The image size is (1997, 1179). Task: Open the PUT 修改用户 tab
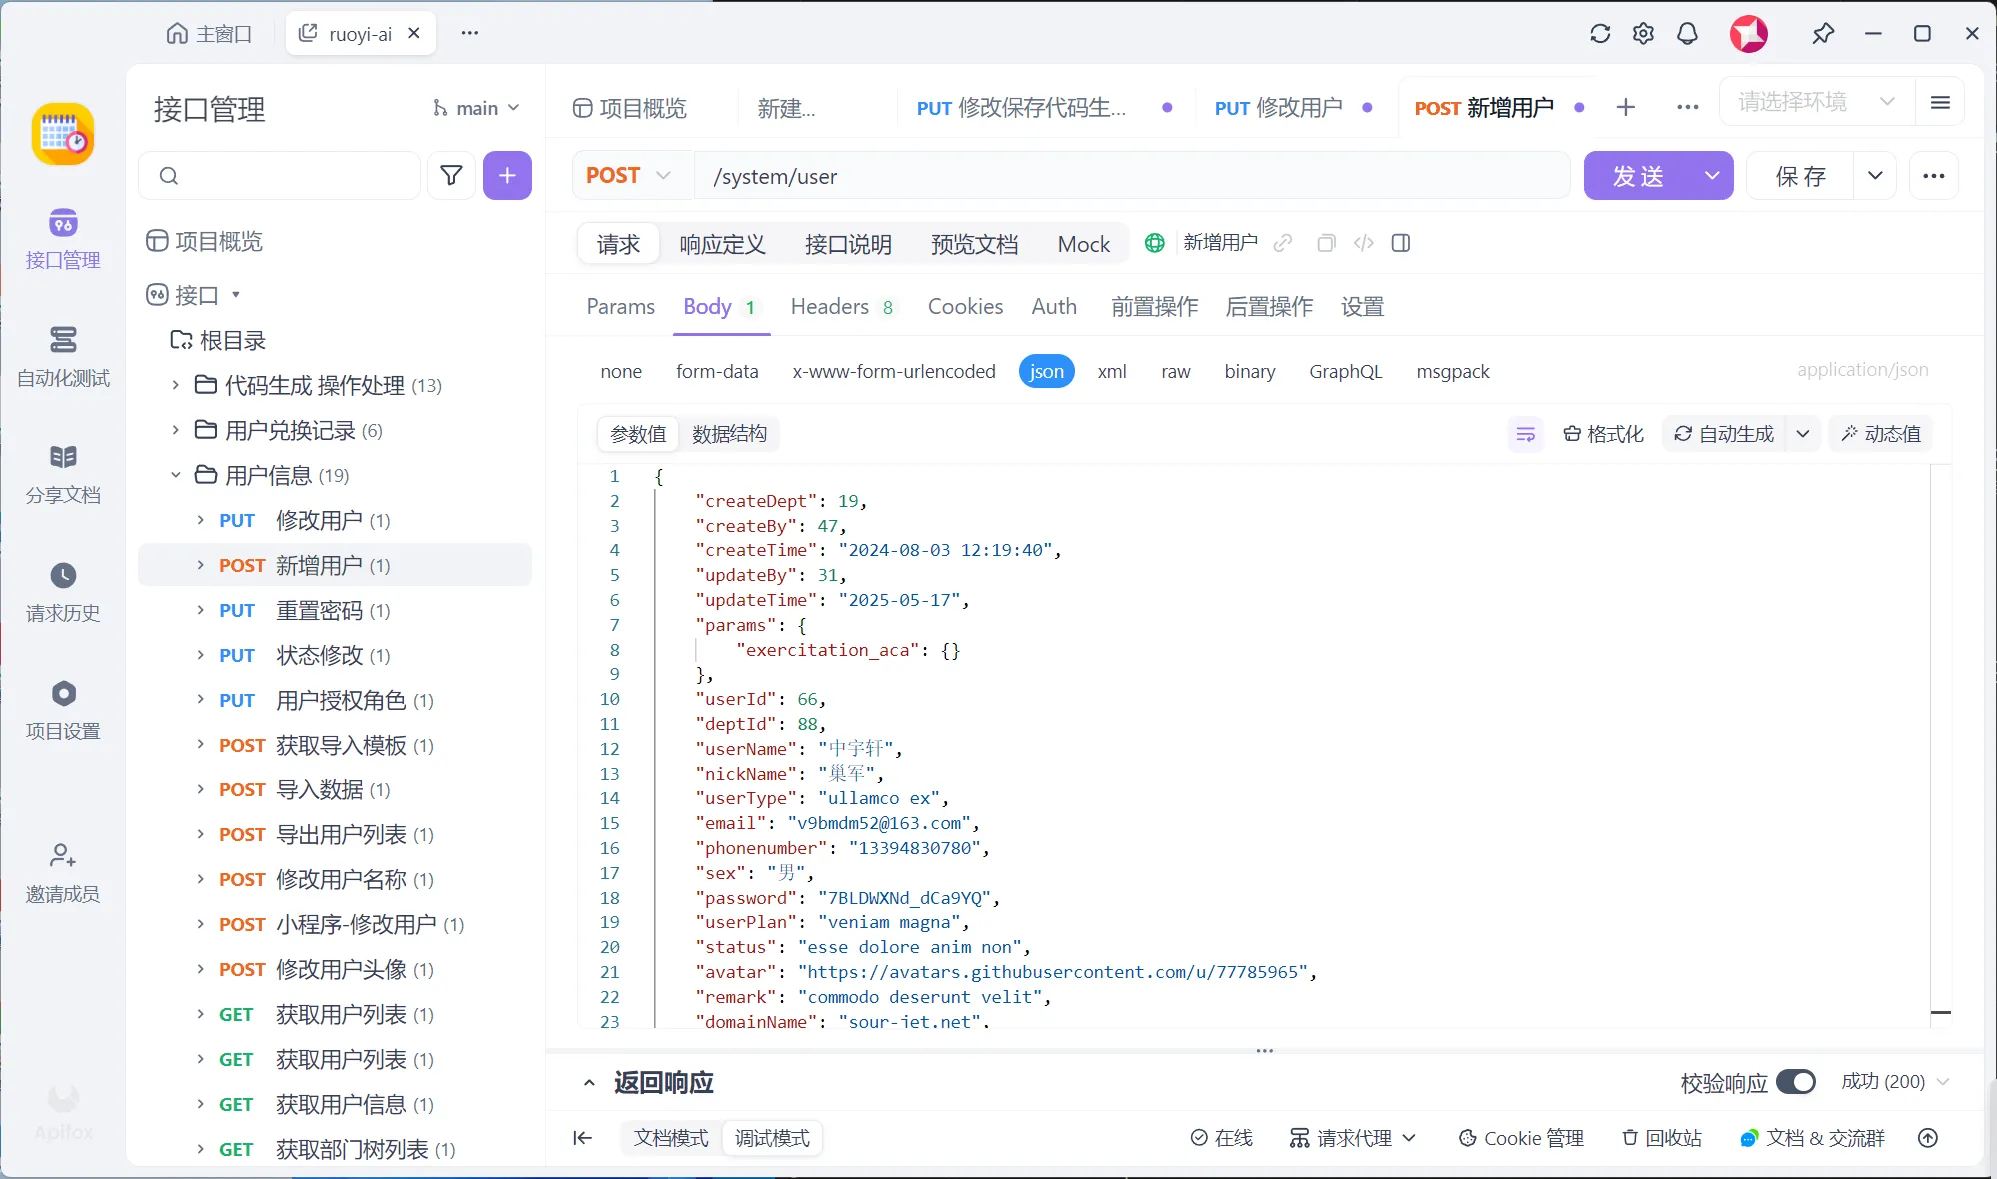pyautogui.click(x=1278, y=108)
